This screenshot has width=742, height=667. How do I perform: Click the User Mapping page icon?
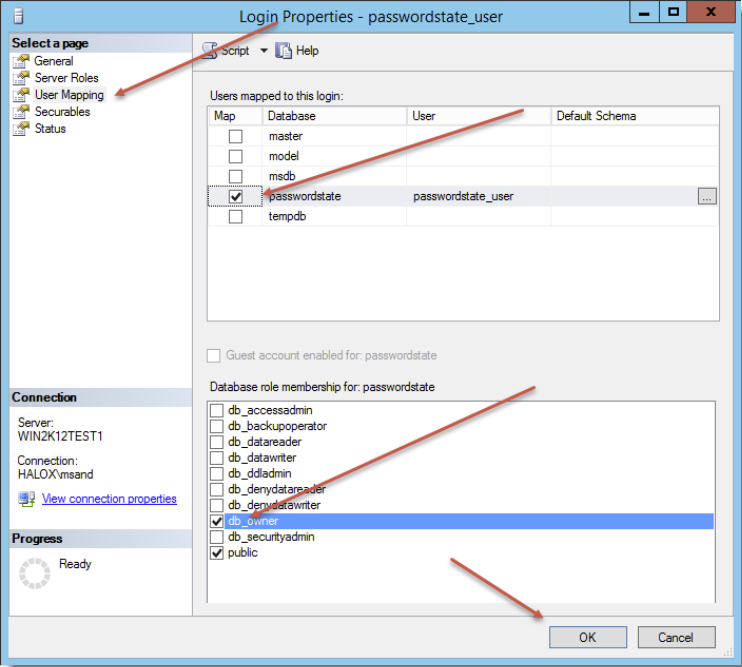[21, 95]
